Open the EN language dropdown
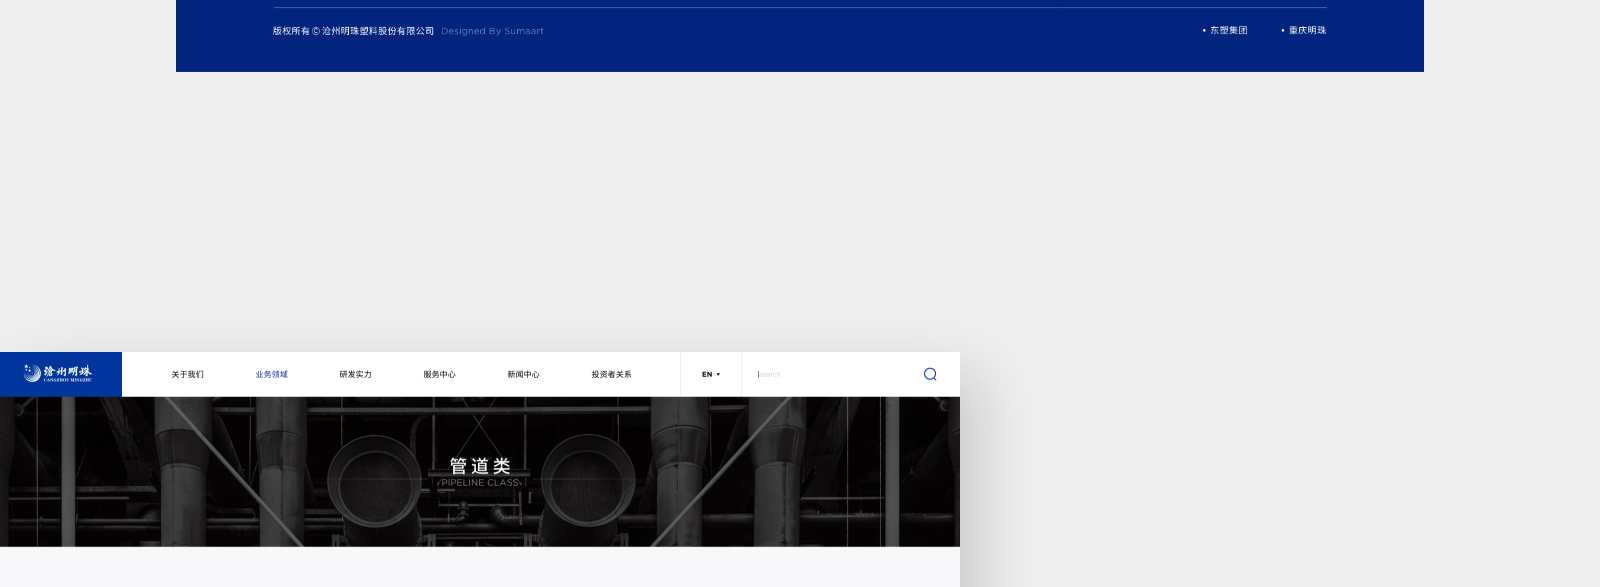Image resolution: width=1600 pixels, height=587 pixels. tap(711, 375)
